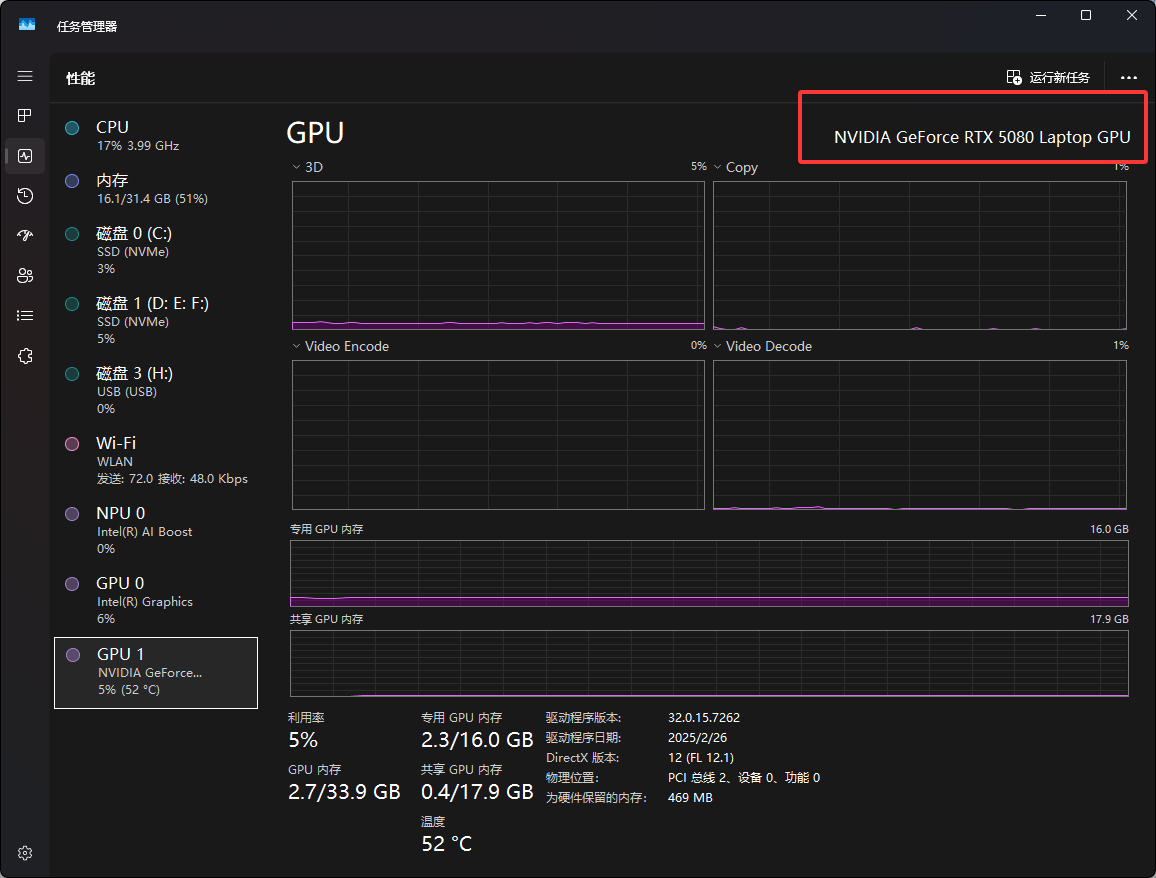Select 磁盘 0 (C:) entry
Screen dimensions: 1156x878
pyautogui.click(x=156, y=250)
